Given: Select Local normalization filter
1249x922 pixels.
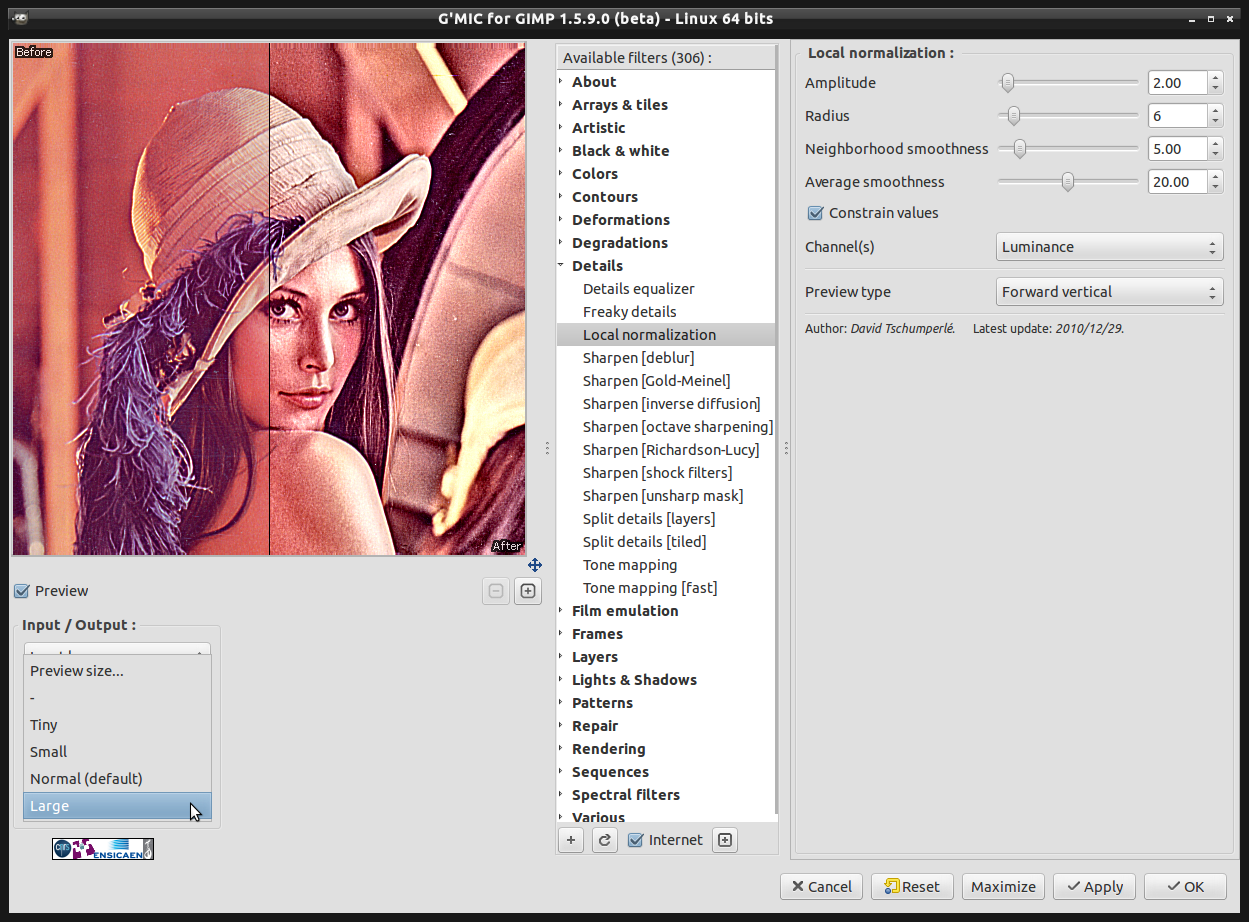Looking at the screenshot, I should pyautogui.click(x=666, y=335).
